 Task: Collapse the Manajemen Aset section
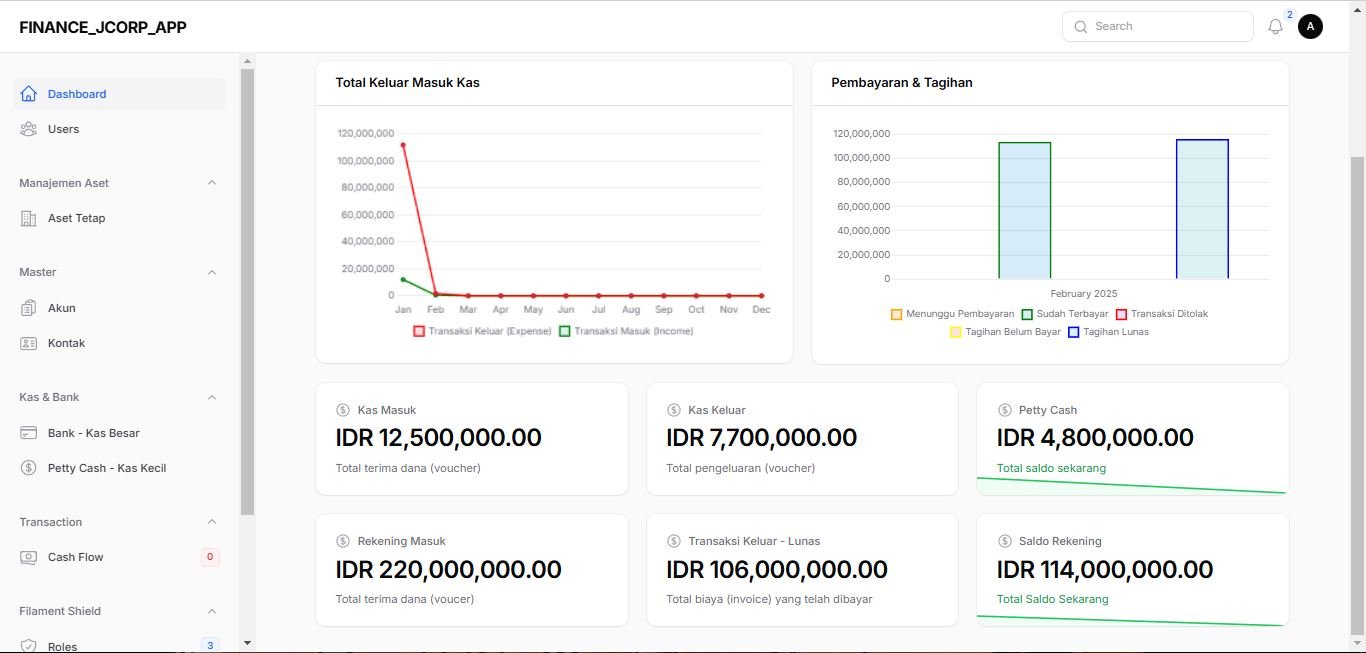[211, 183]
